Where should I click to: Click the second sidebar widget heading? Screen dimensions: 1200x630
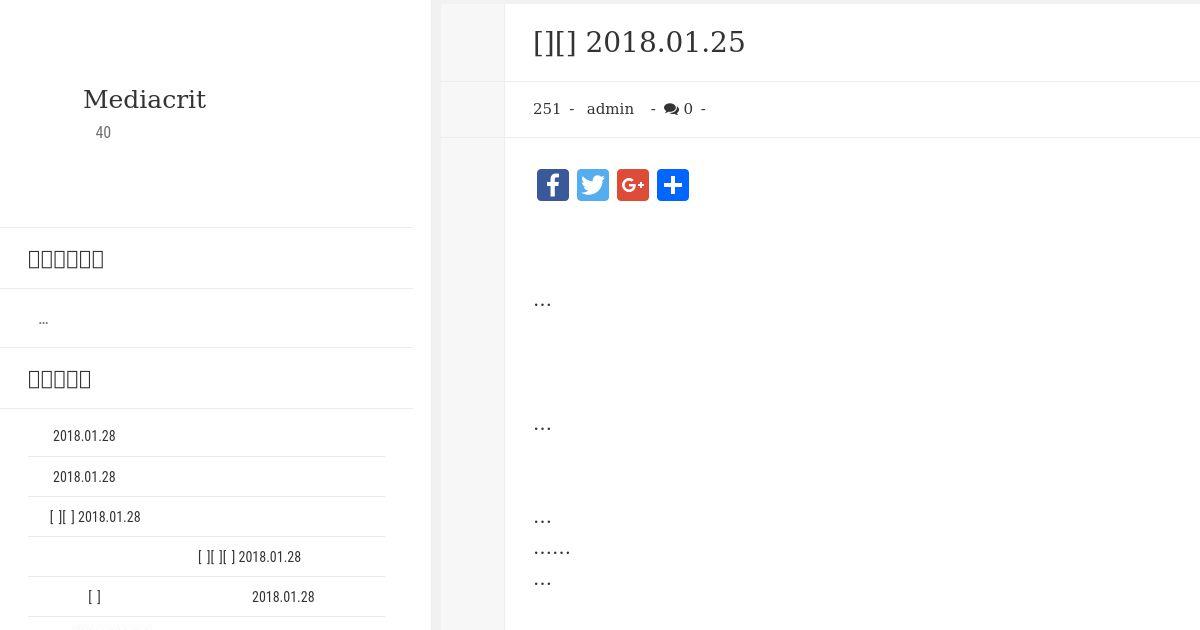[x=60, y=379]
